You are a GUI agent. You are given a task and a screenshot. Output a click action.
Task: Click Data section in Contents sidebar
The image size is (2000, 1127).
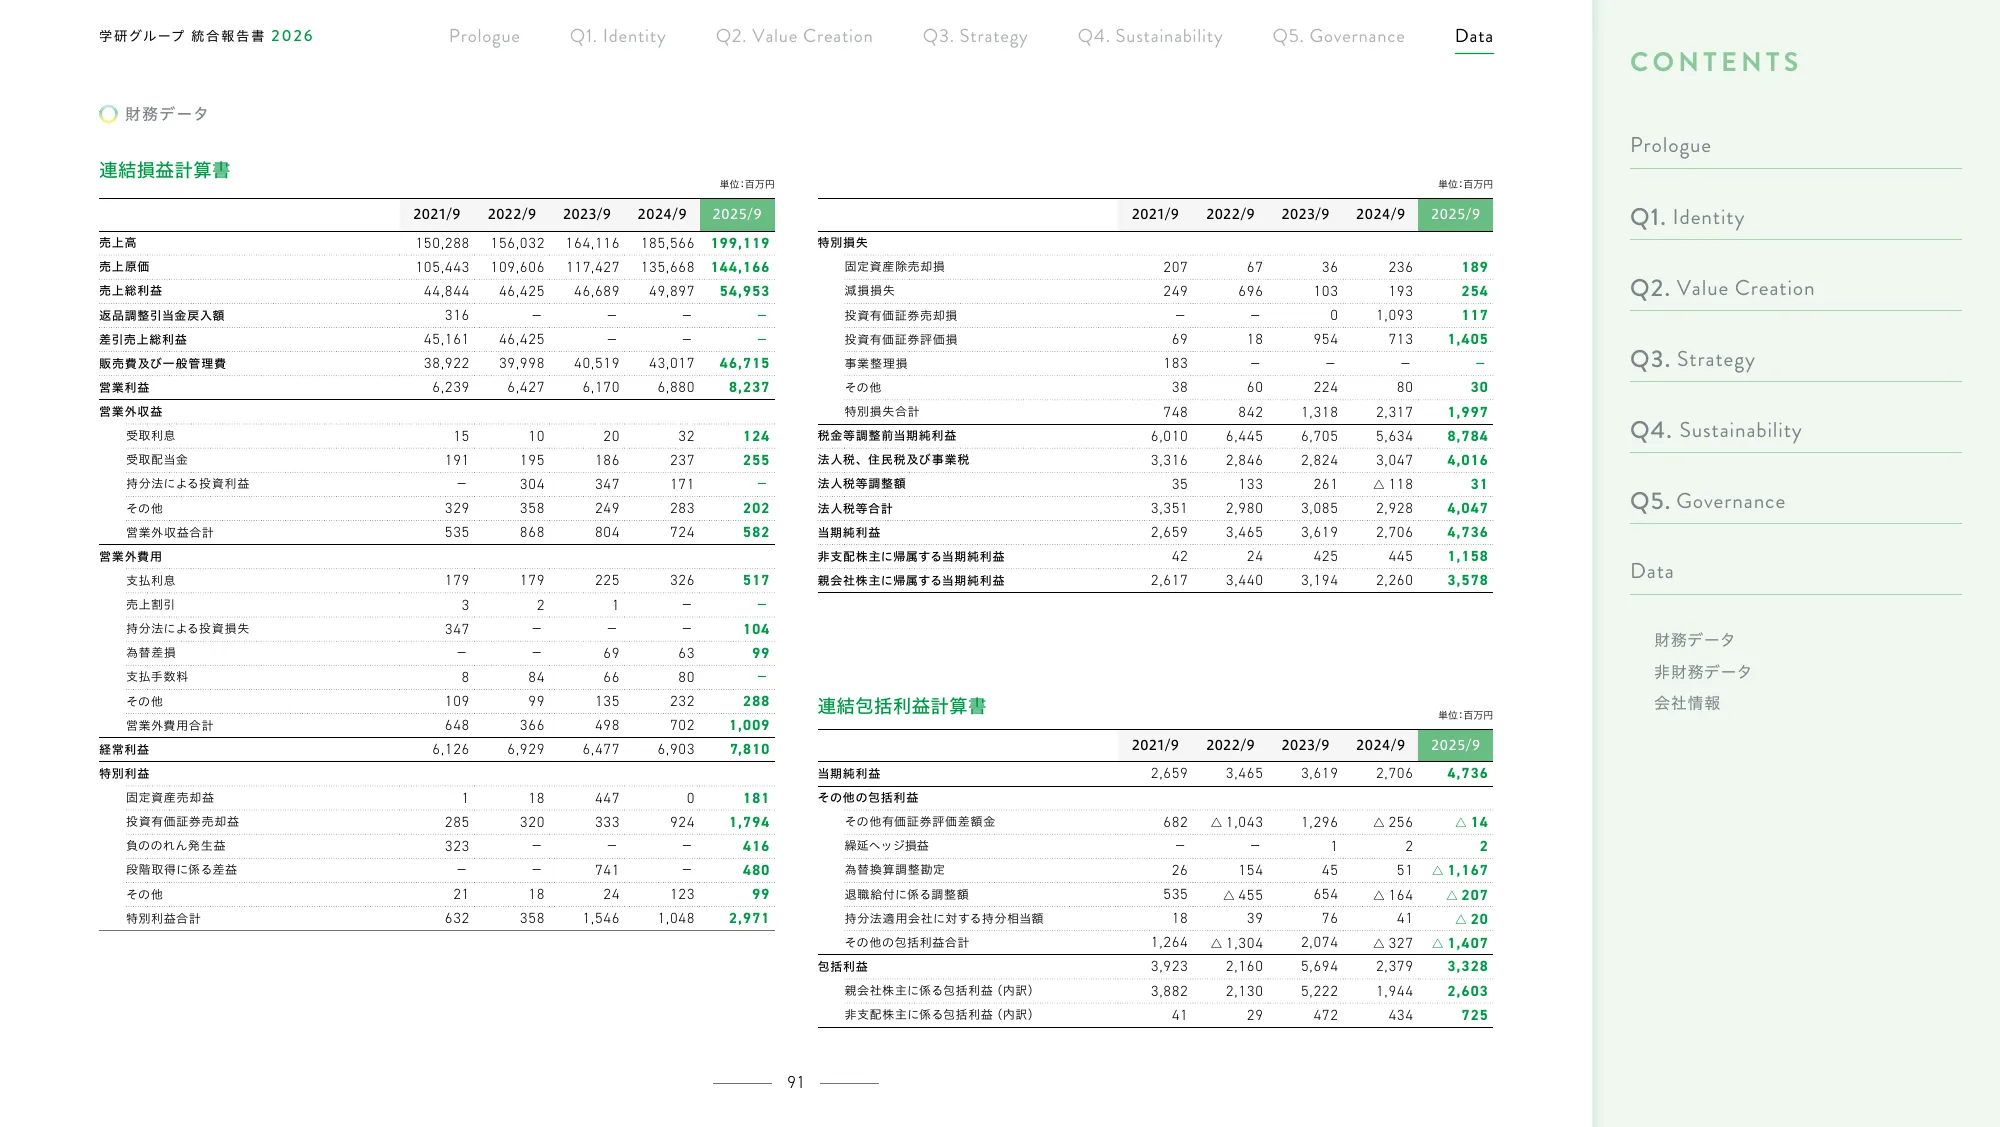click(x=1652, y=571)
